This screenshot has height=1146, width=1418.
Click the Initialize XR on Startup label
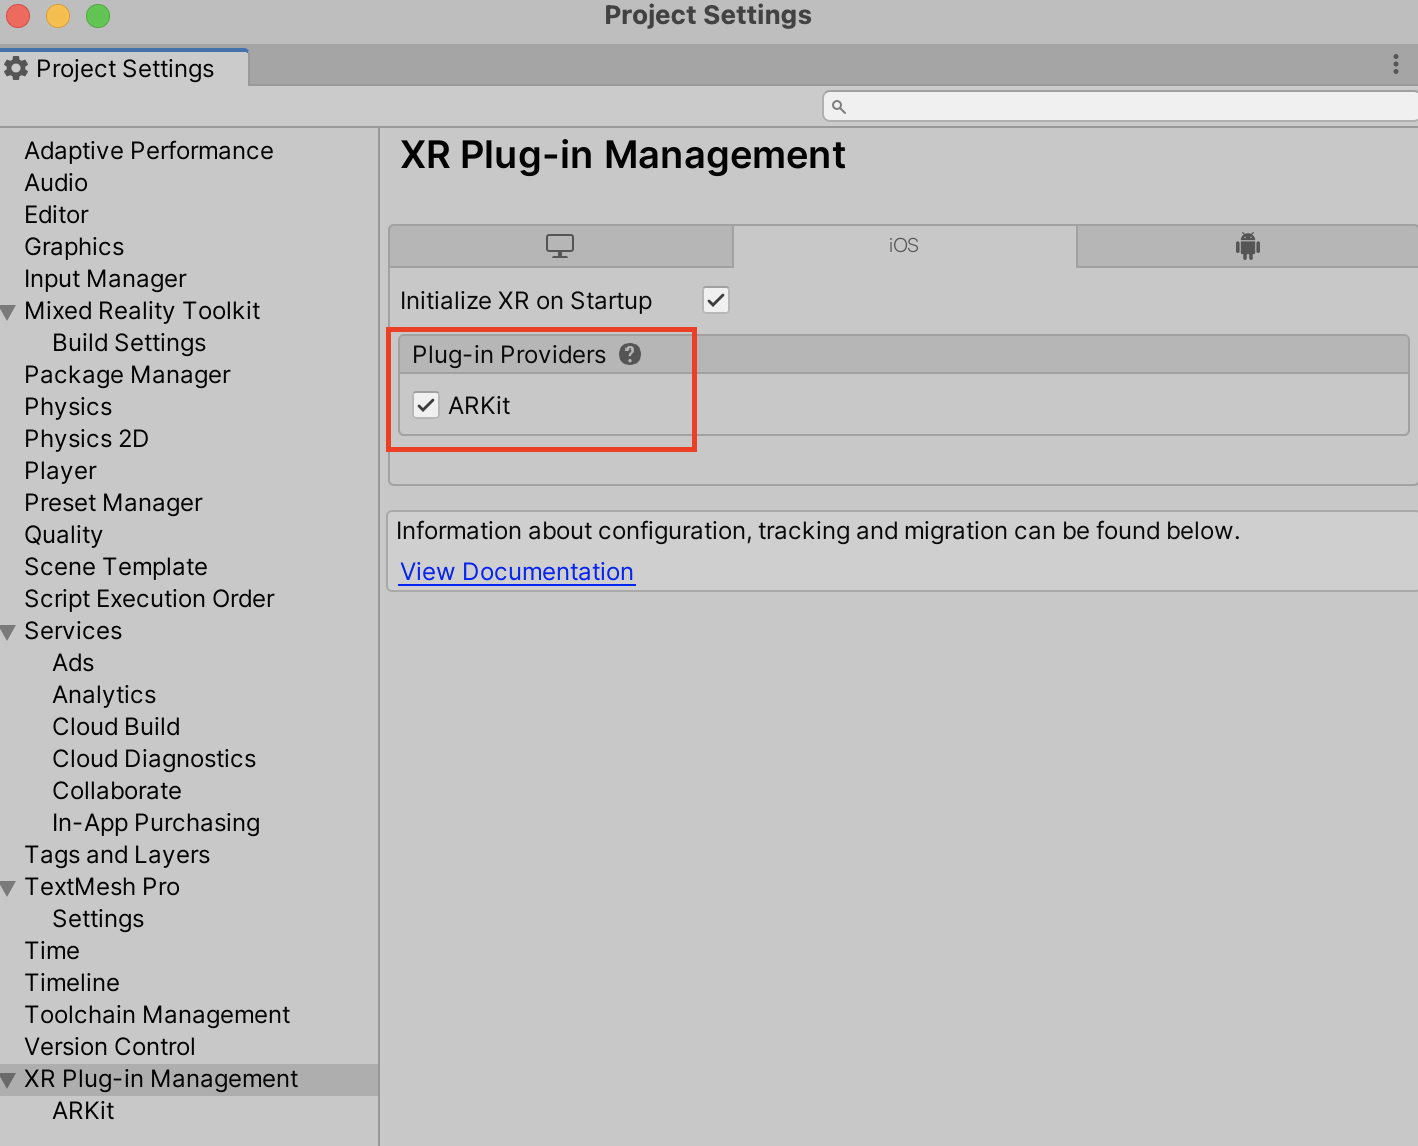pyautogui.click(x=526, y=301)
